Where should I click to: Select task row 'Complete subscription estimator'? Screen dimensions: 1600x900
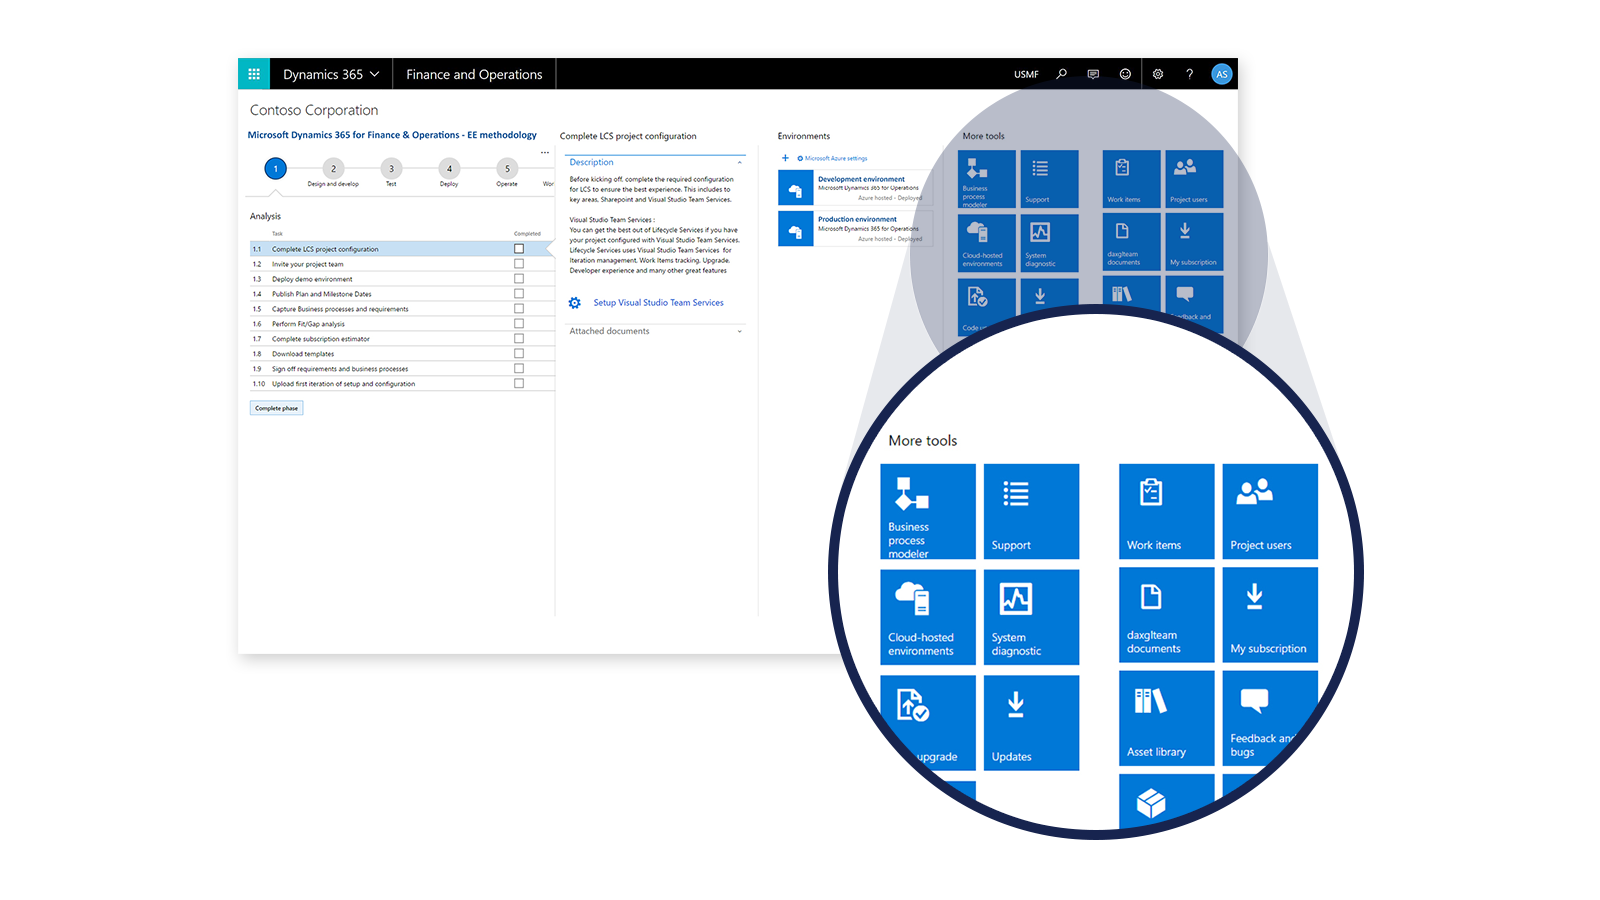[401, 339]
